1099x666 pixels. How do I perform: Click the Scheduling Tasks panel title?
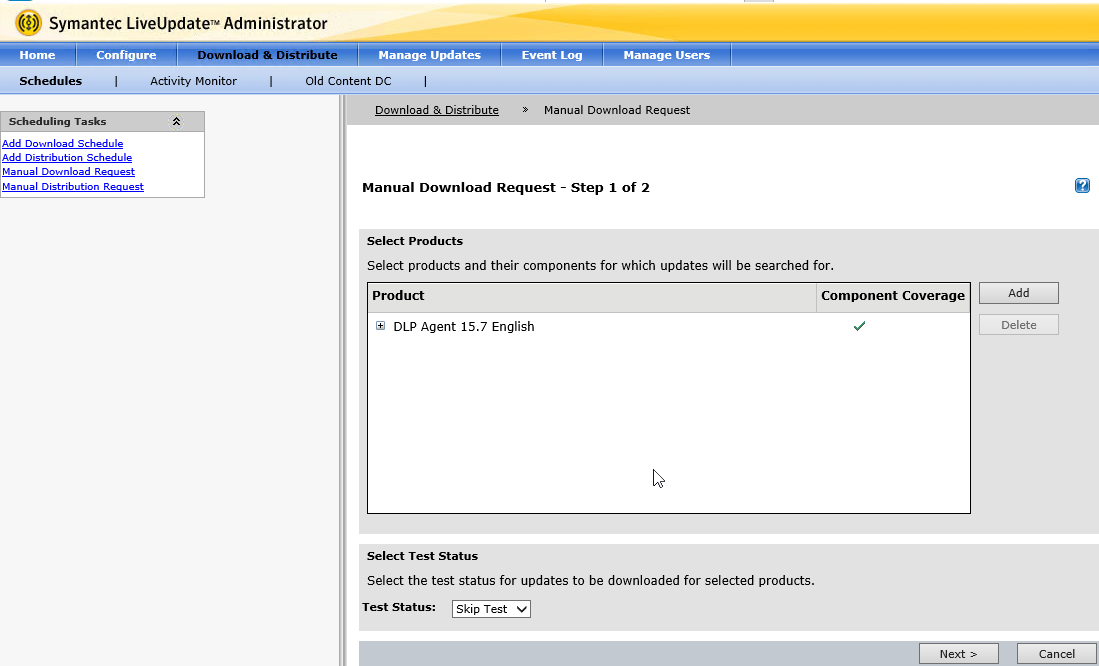pos(57,121)
